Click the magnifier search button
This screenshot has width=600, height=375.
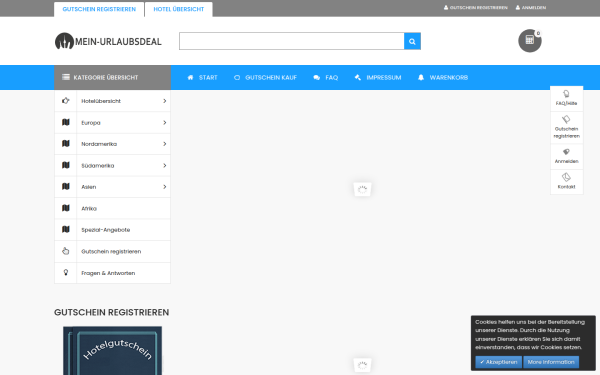pyautogui.click(x=412, y=41)
